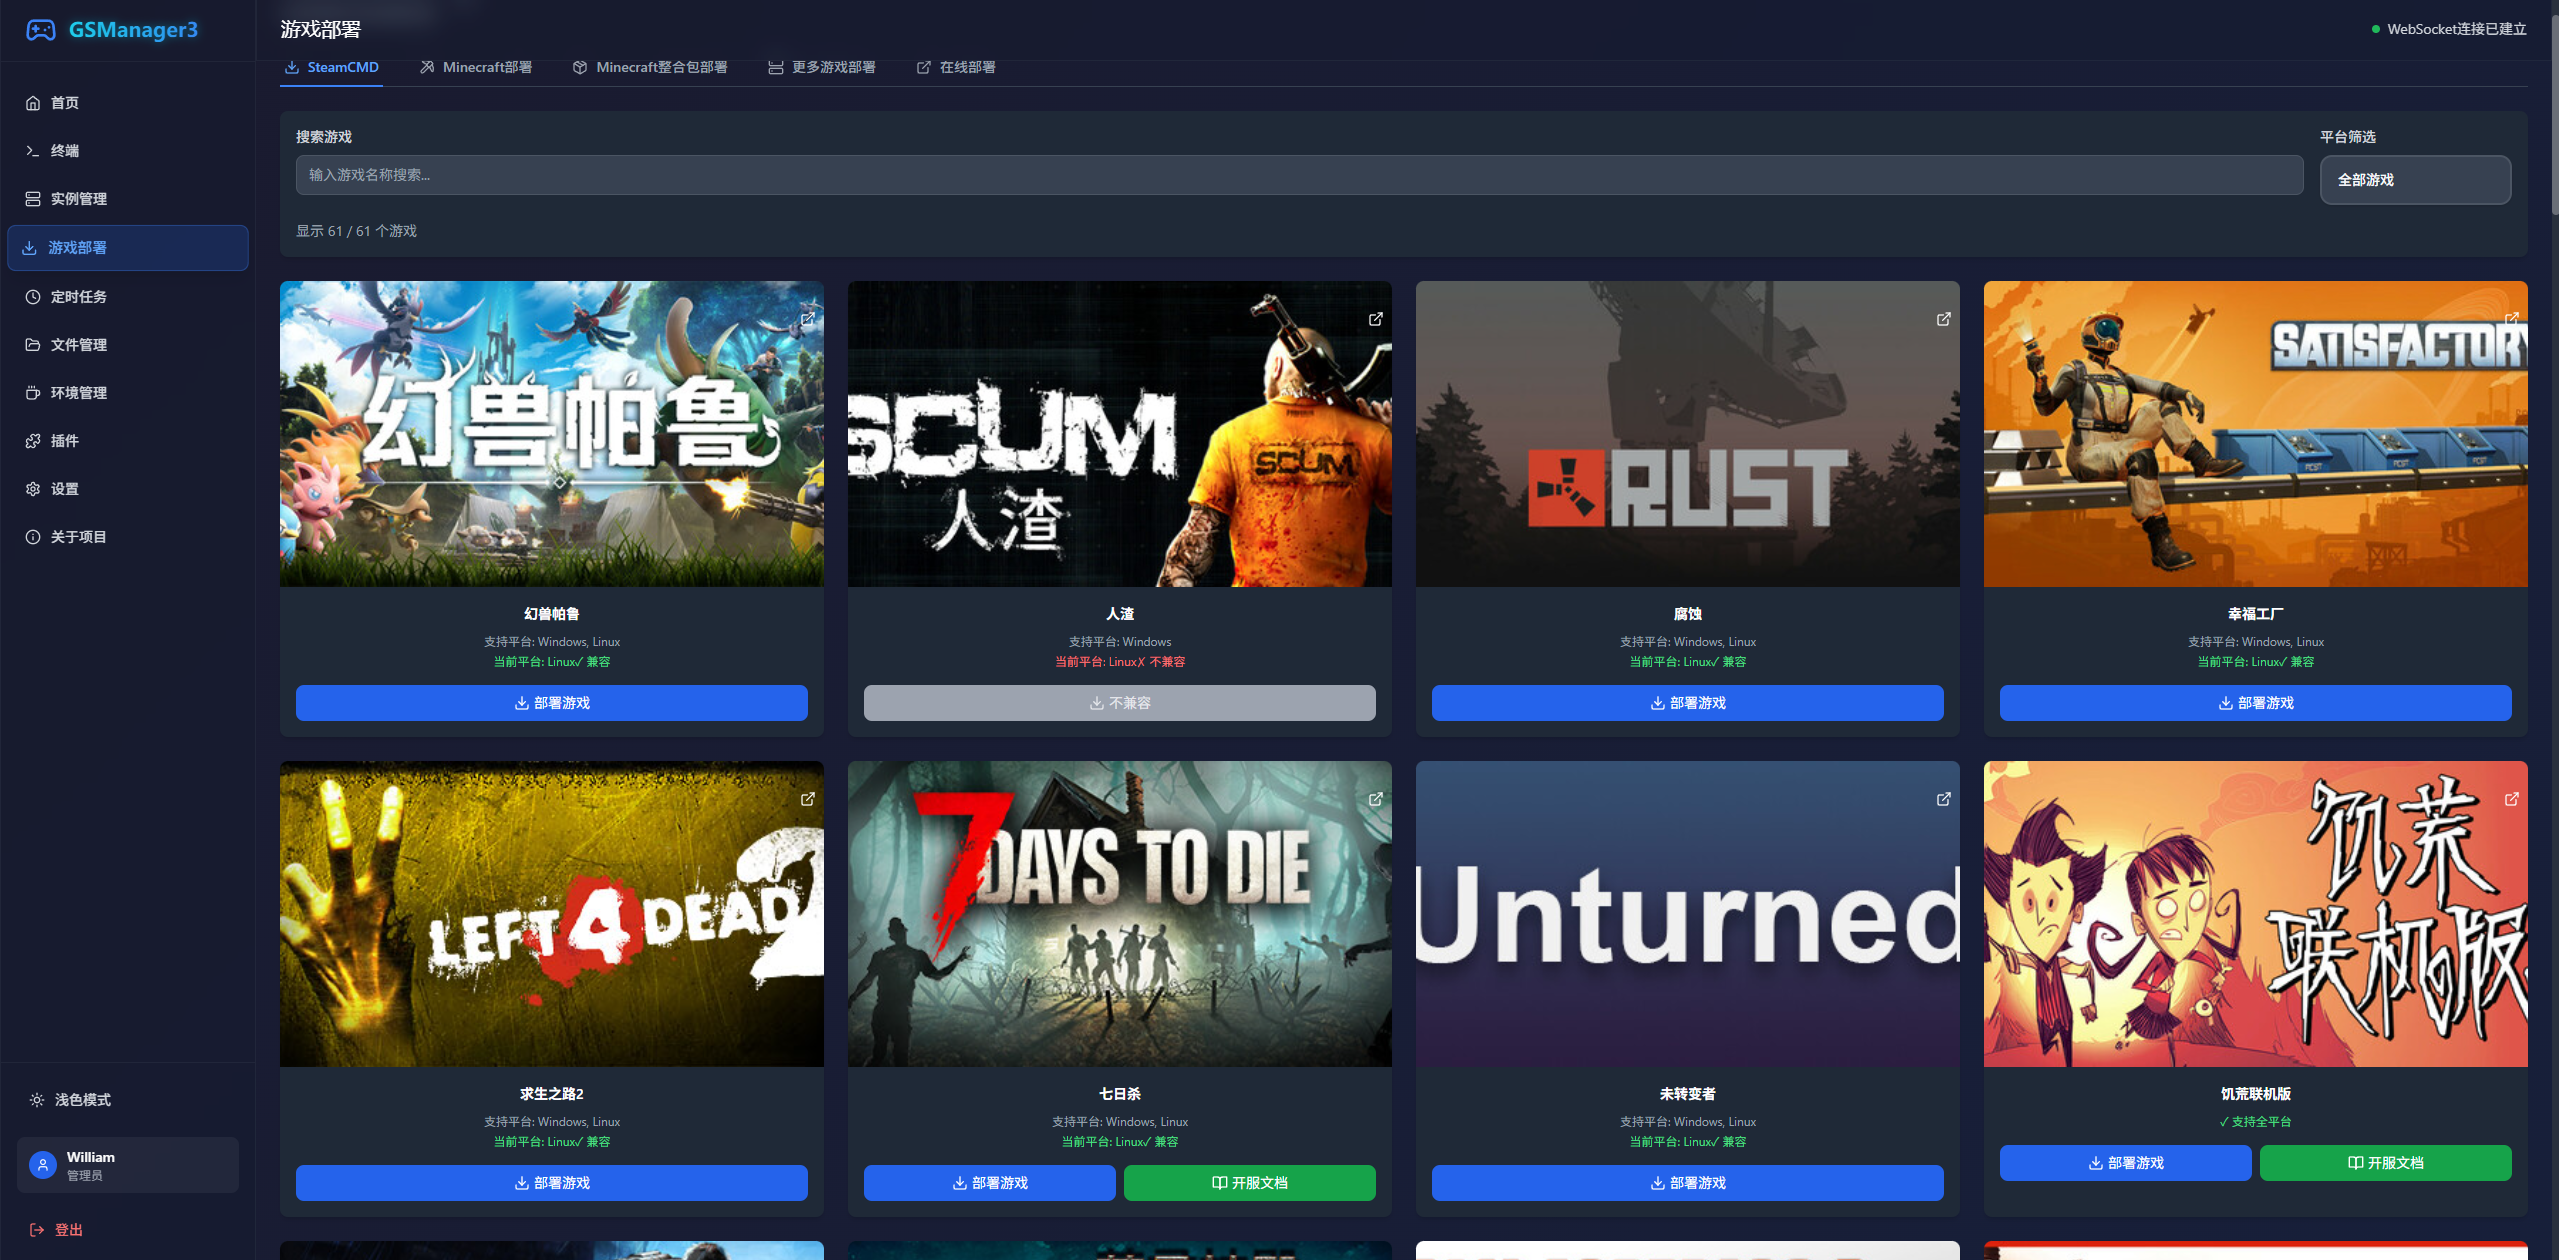The height and width of the screenshot is (1260, 2559).
Task: Click the WebSocket连接已建立 status indicator
Action: (x=2449, y=29)
